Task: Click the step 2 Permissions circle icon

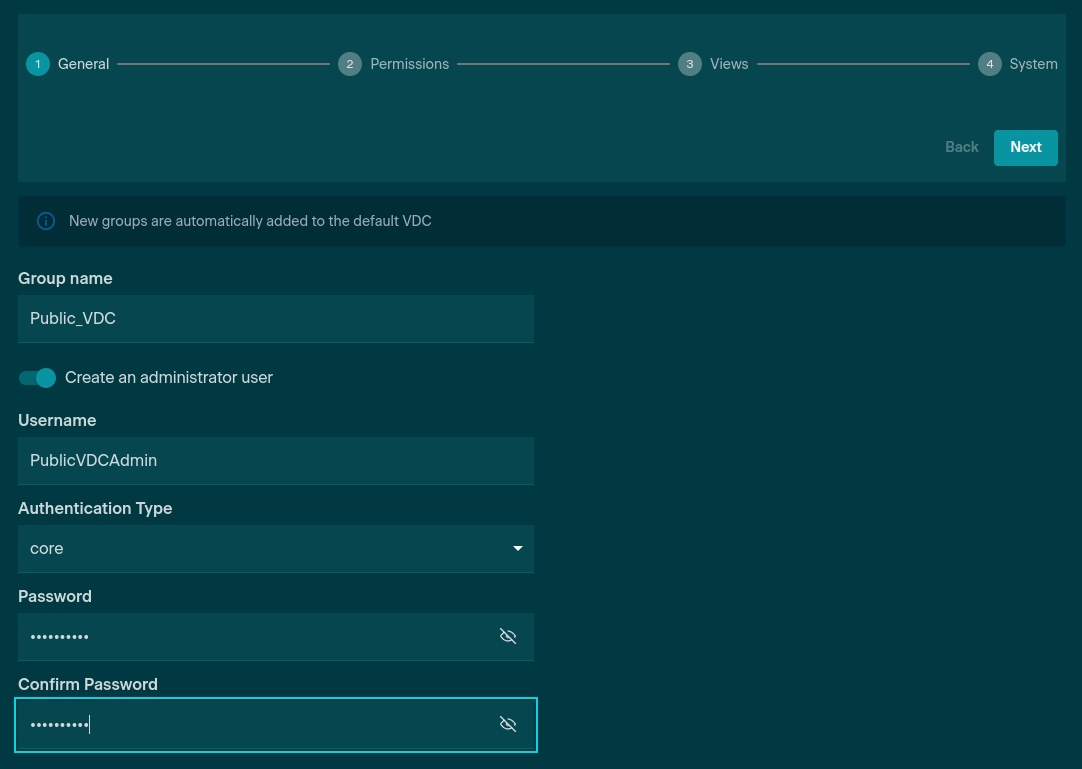Action: tap(350, 64)
